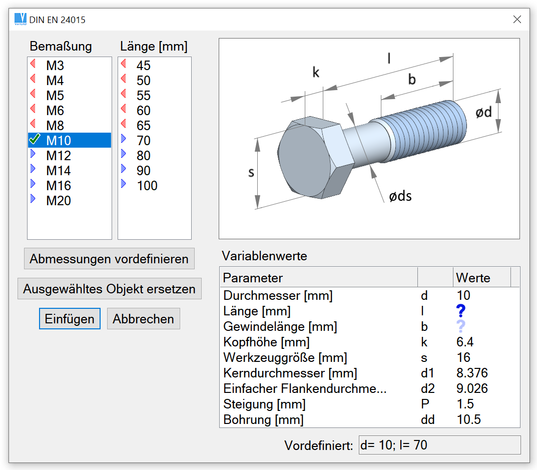Click the red arrow icon next to M3
537x470 pixels.
(x=33, y=64)
